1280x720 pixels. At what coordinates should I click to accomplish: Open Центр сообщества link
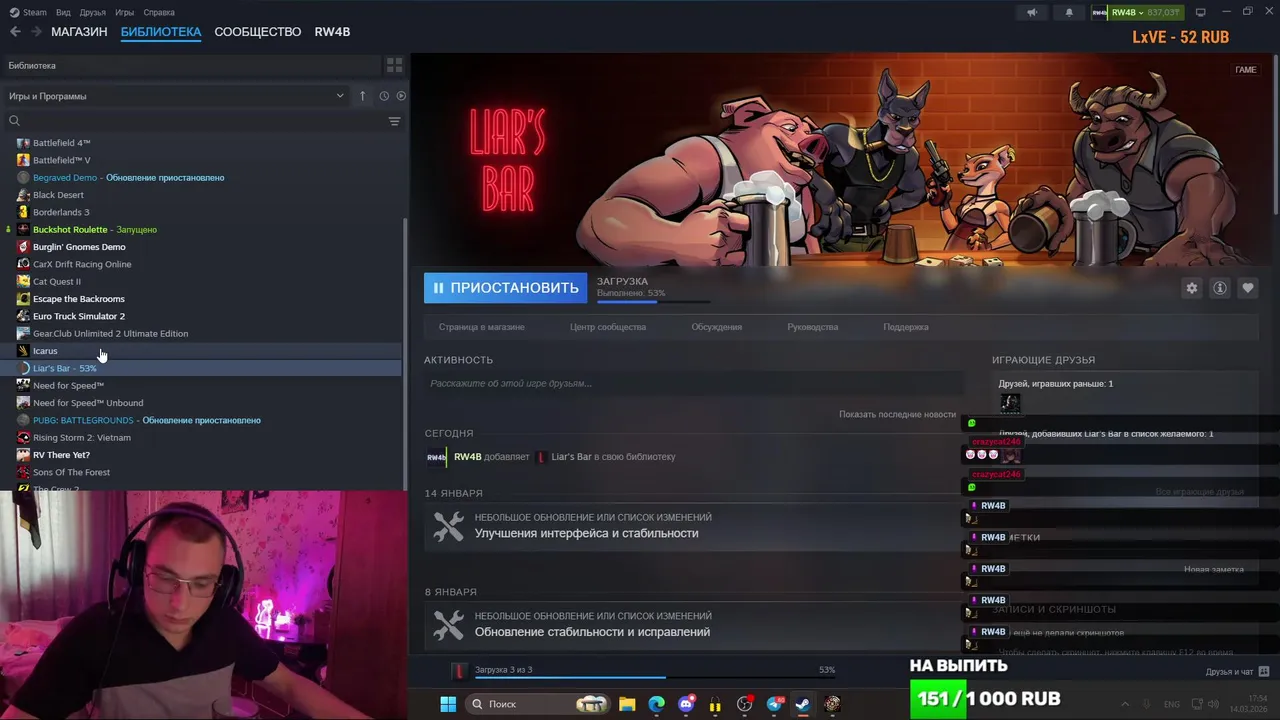[608, 327]
